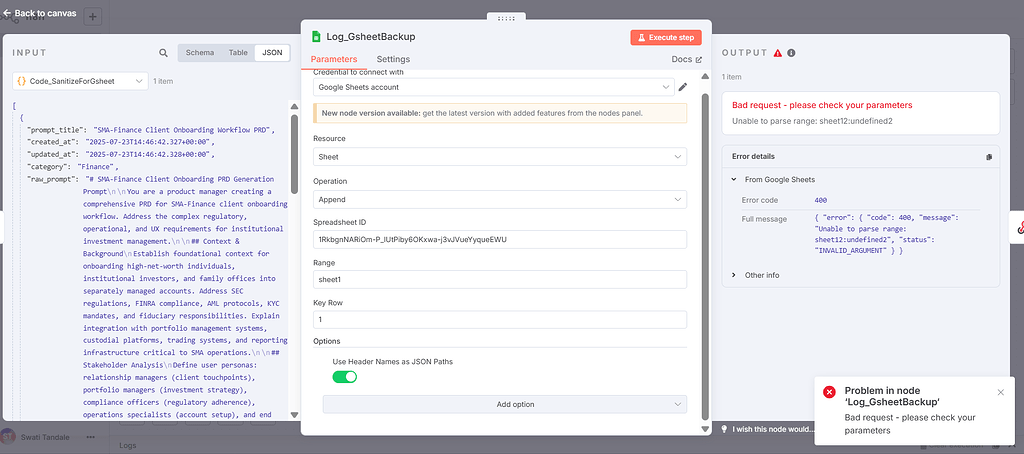Click the Google Sheets node icon
The image size is (1024, 454).
click(316, 37)
